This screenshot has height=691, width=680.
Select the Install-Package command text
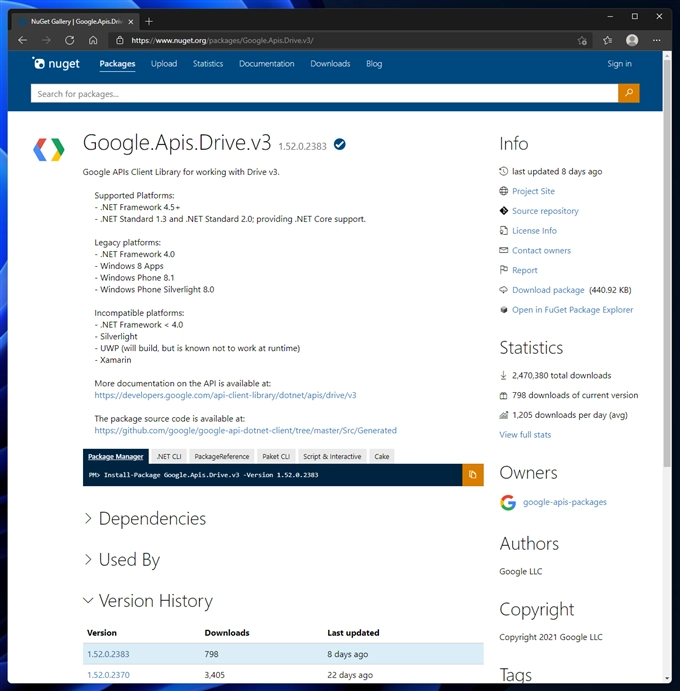[x=211, y=475]
